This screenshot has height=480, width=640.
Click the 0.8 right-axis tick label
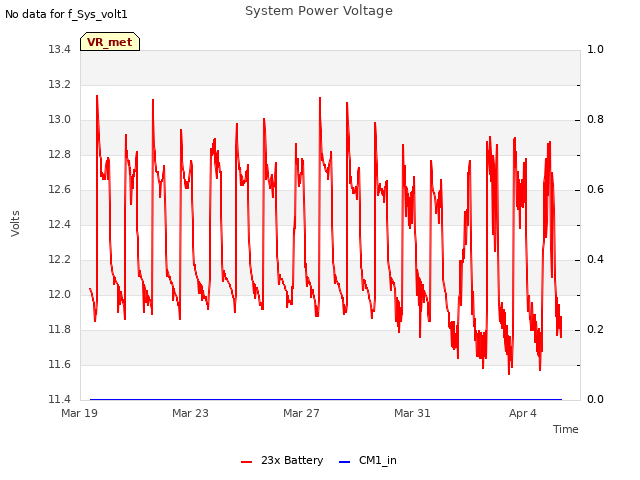tap(595, 120)
